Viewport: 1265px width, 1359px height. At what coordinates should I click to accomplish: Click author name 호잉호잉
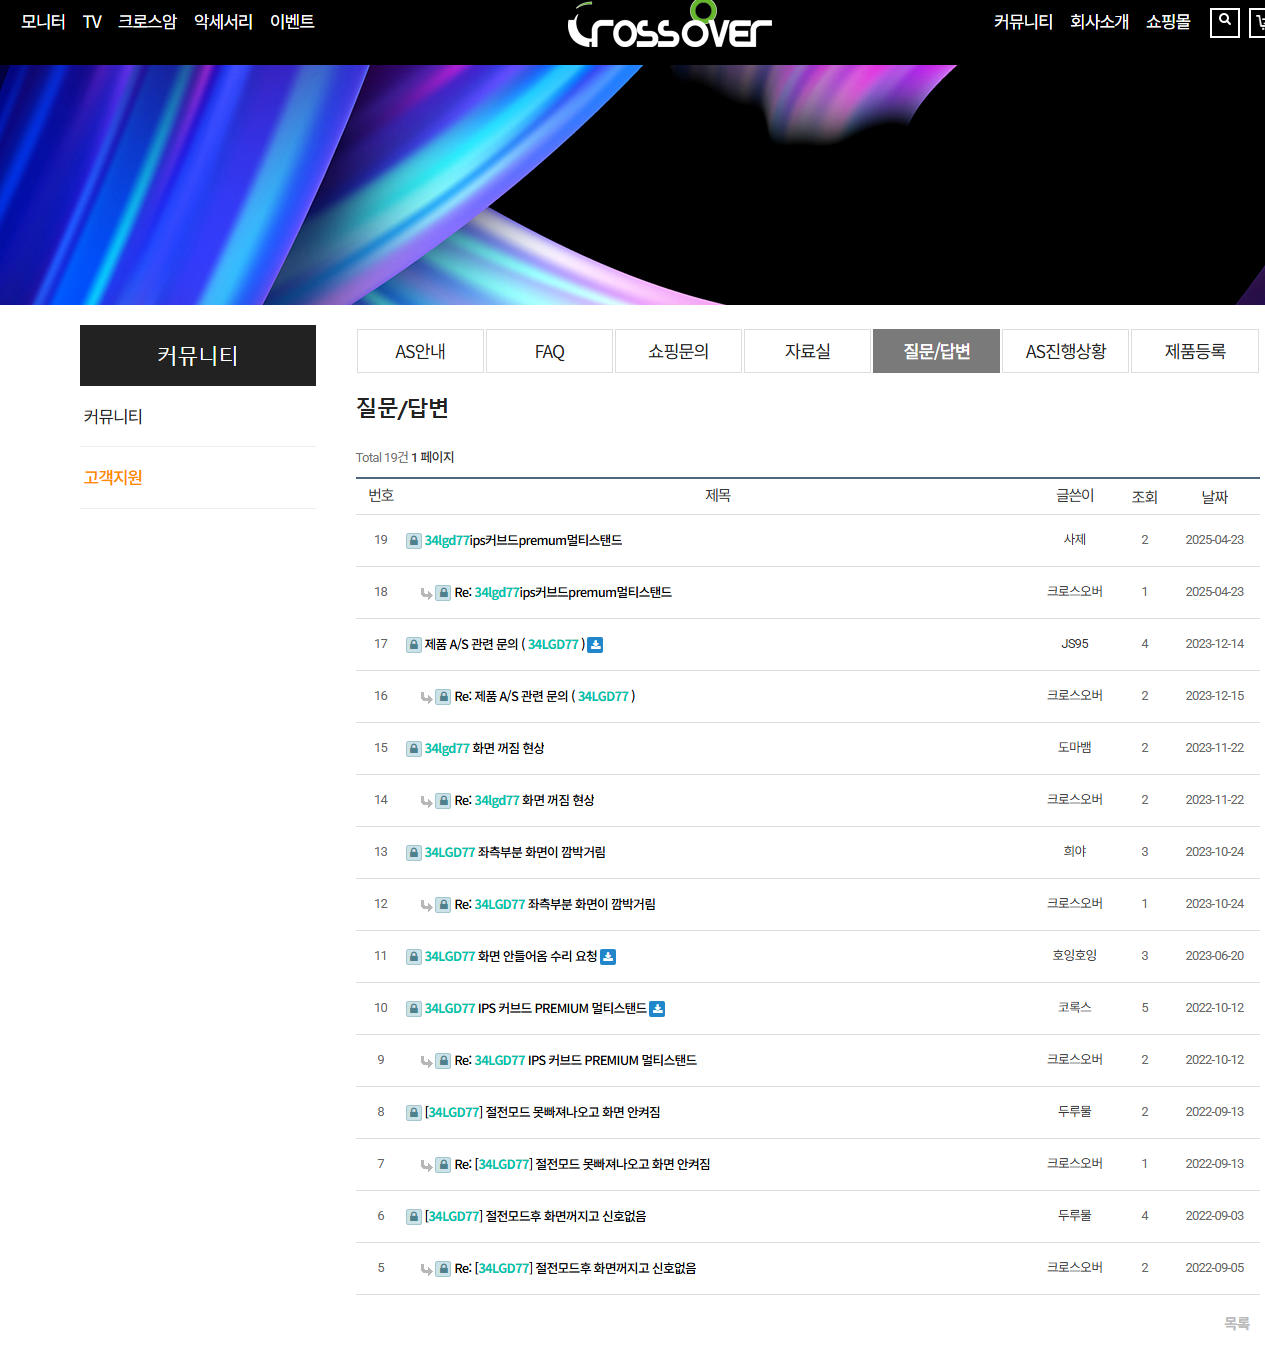pos(1075,956)
